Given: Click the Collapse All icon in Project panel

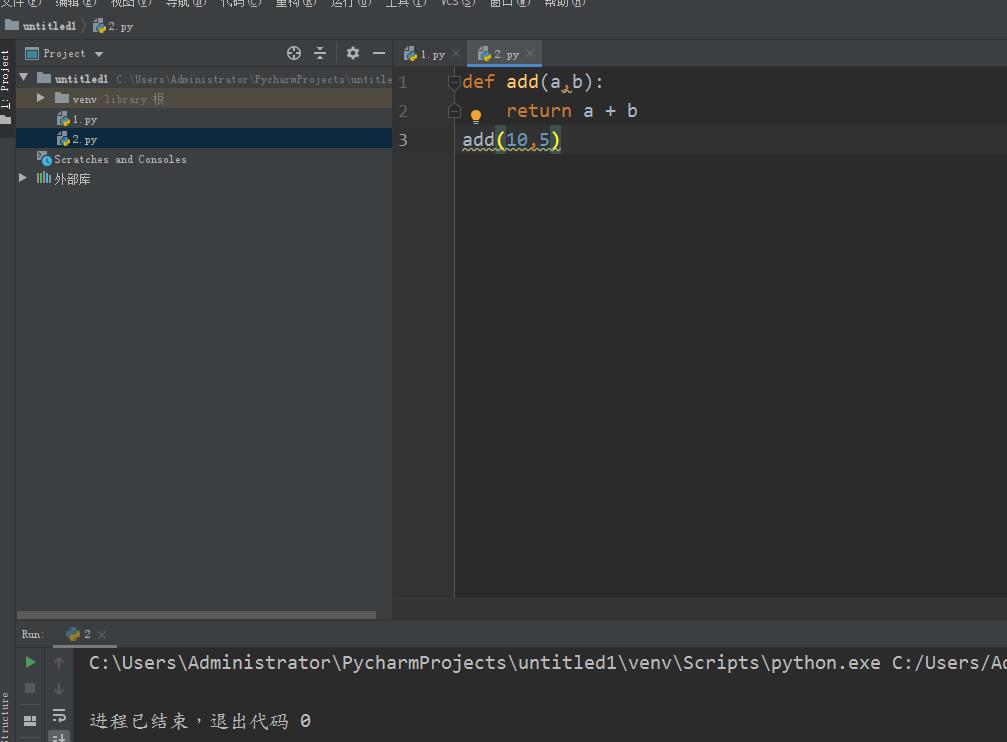Looking at the screenshot, I should [320, 53].
